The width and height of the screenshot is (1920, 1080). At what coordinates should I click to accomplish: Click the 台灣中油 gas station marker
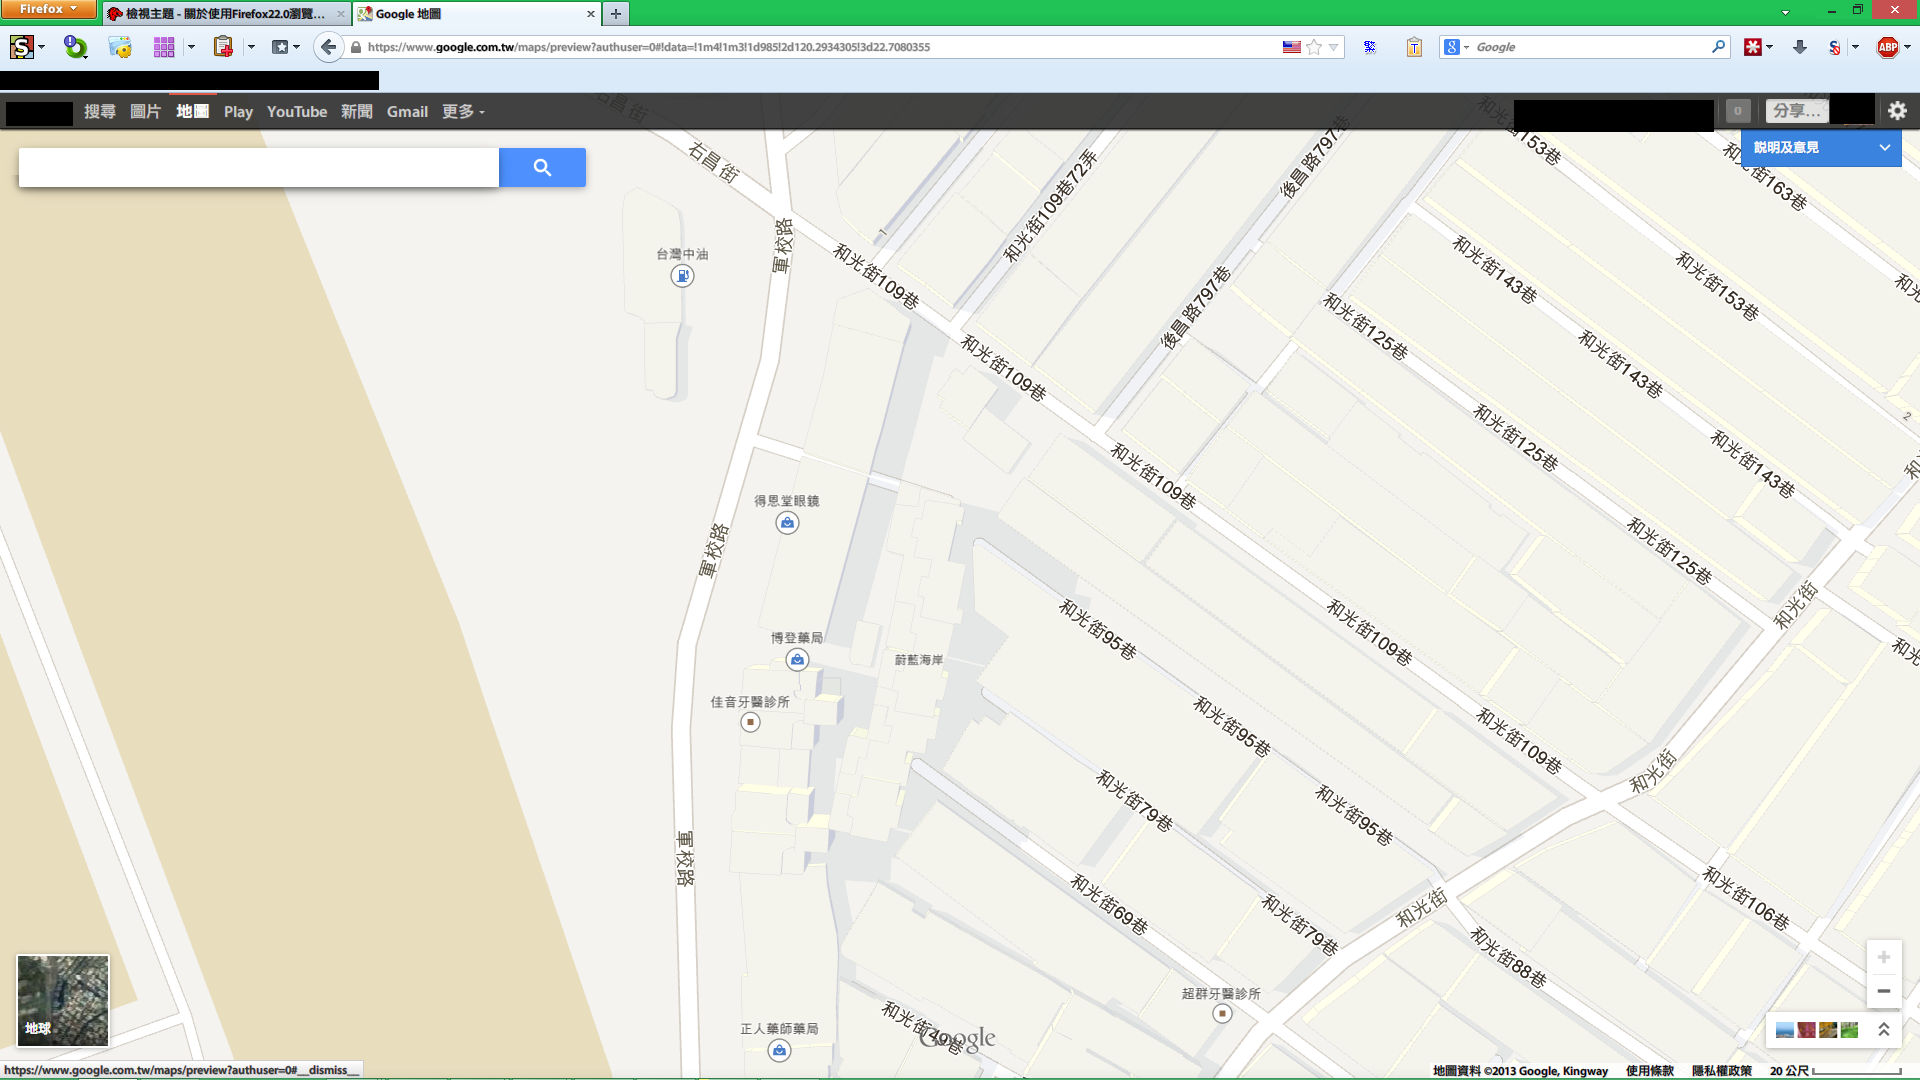(682, 276)
